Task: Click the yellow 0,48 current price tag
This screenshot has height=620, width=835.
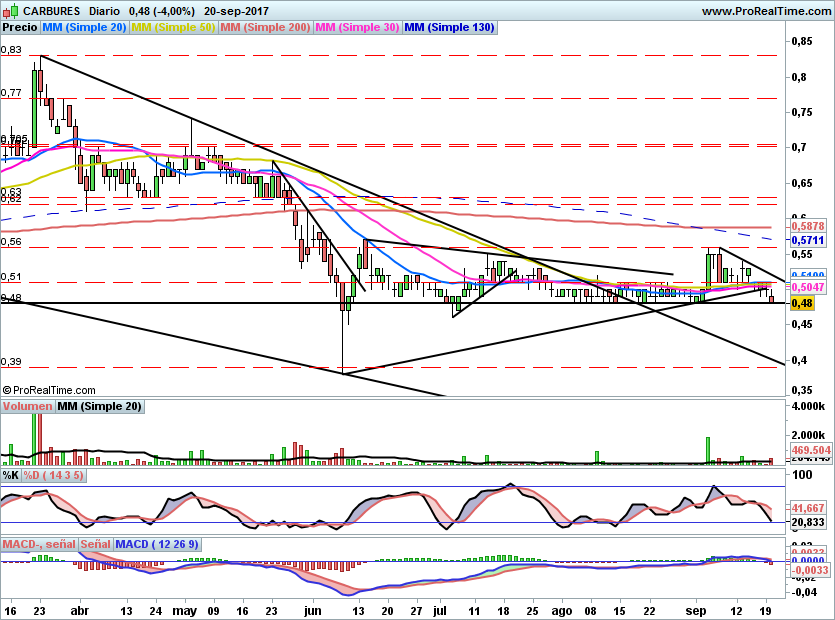Action: point(800,303)
